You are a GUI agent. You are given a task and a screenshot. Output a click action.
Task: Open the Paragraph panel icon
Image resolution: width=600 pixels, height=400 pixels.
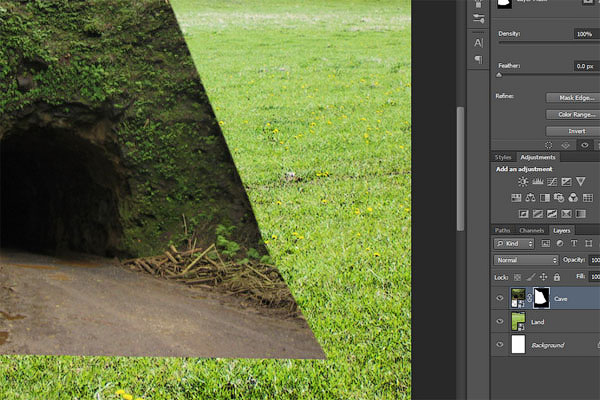[x=478, y=59]
